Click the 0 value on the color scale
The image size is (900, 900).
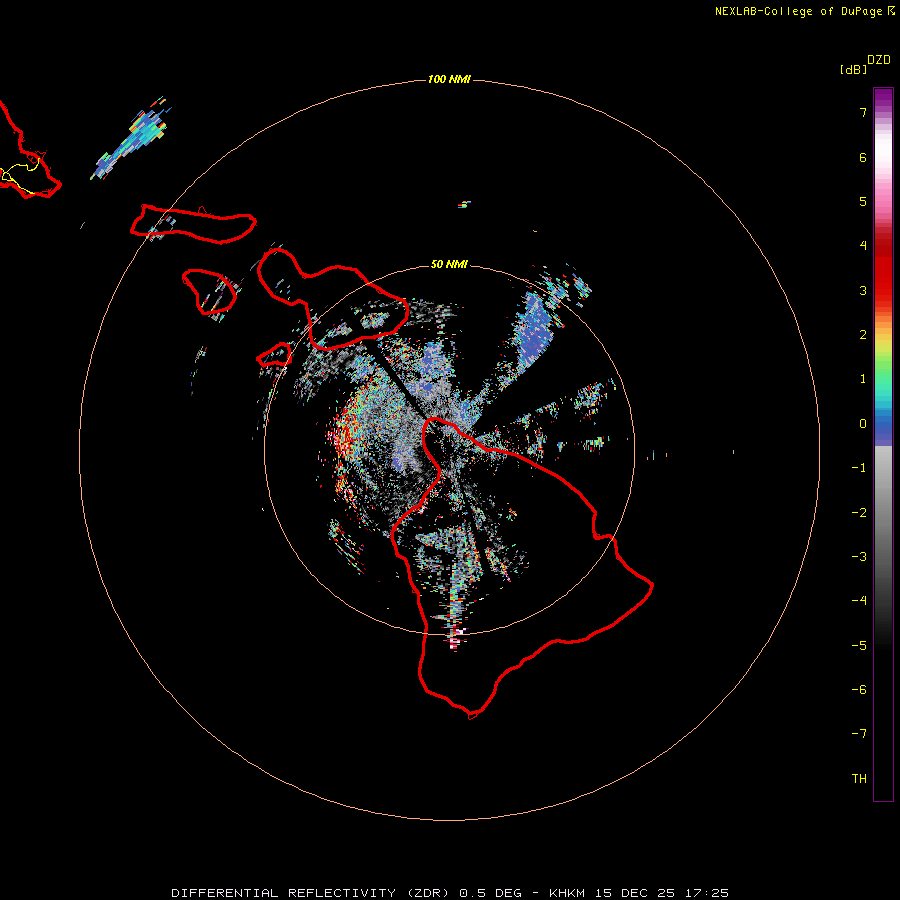click(863, 424)
